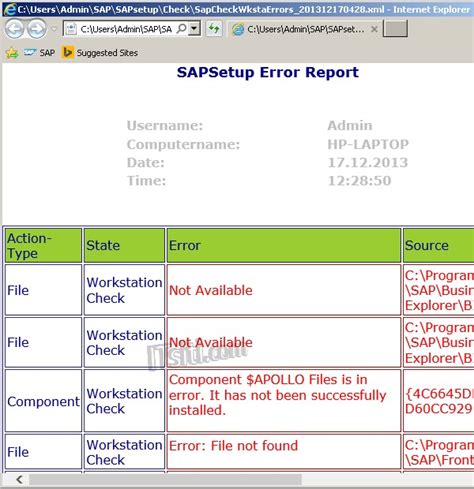Click the second Not Available error cell

click(284, 342)
